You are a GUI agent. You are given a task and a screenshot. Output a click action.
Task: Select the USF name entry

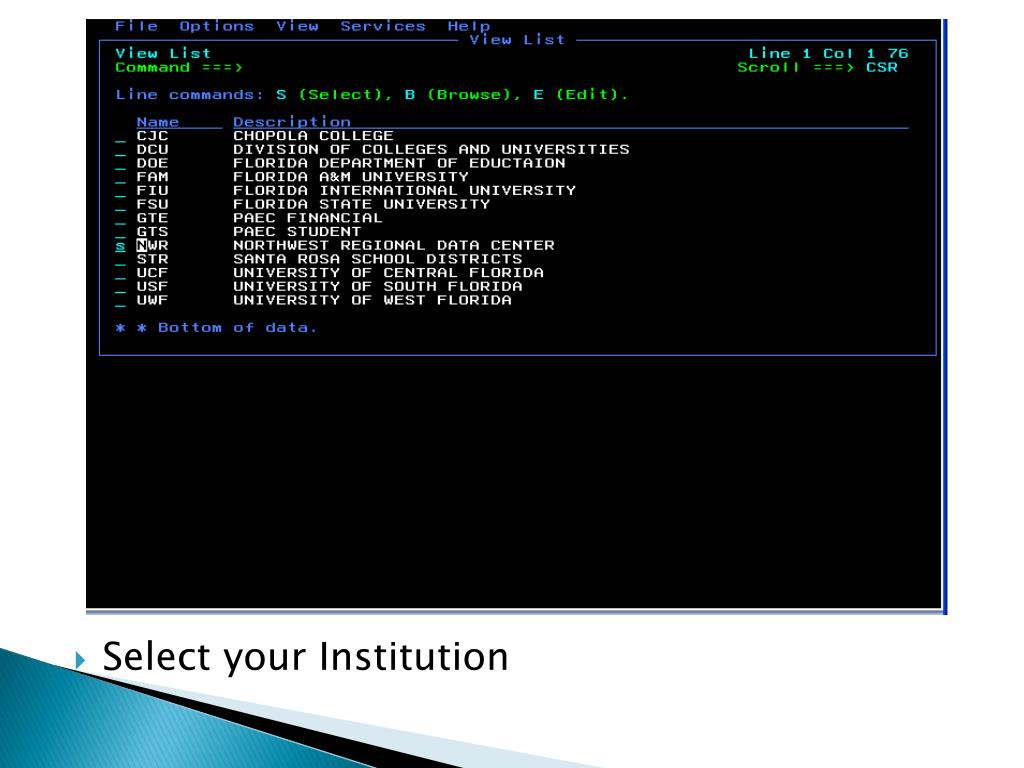pyautogui.click(x=152, y=287)
